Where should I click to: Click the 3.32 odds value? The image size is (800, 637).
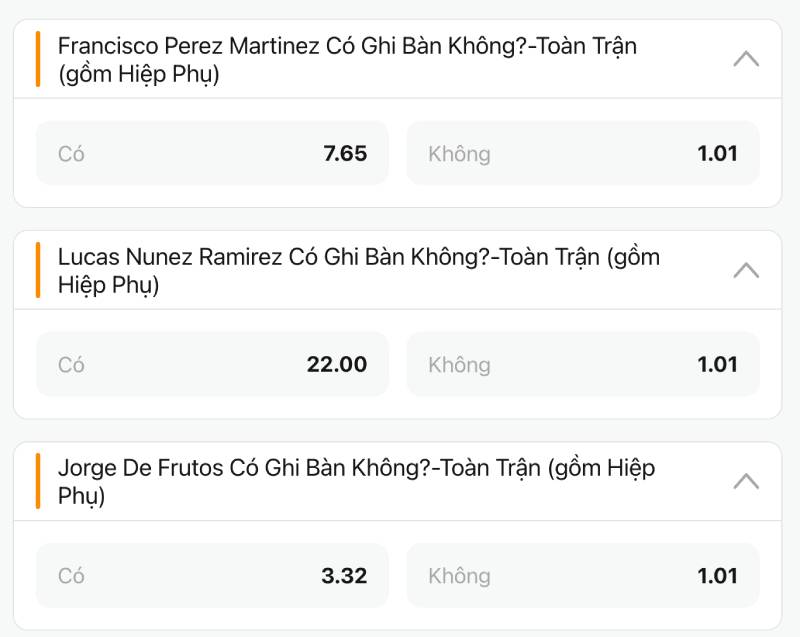pos(344,576)
